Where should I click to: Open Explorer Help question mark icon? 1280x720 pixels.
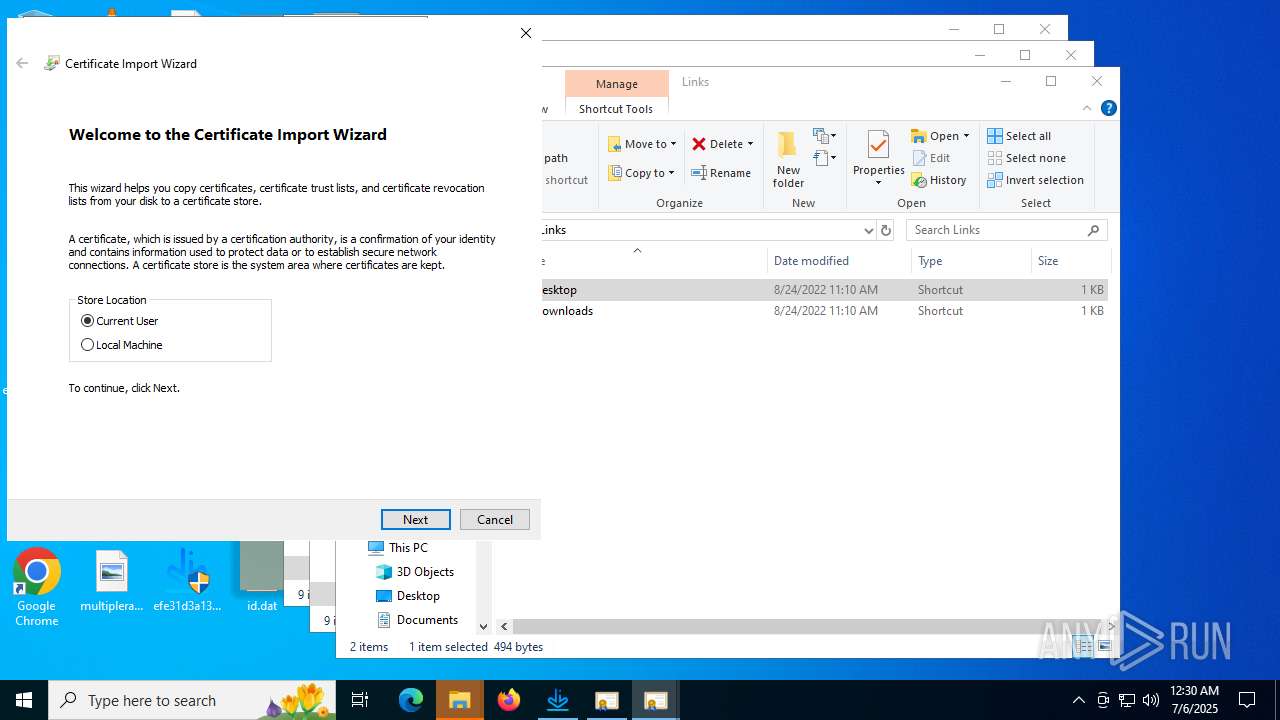coord(1108,108)
